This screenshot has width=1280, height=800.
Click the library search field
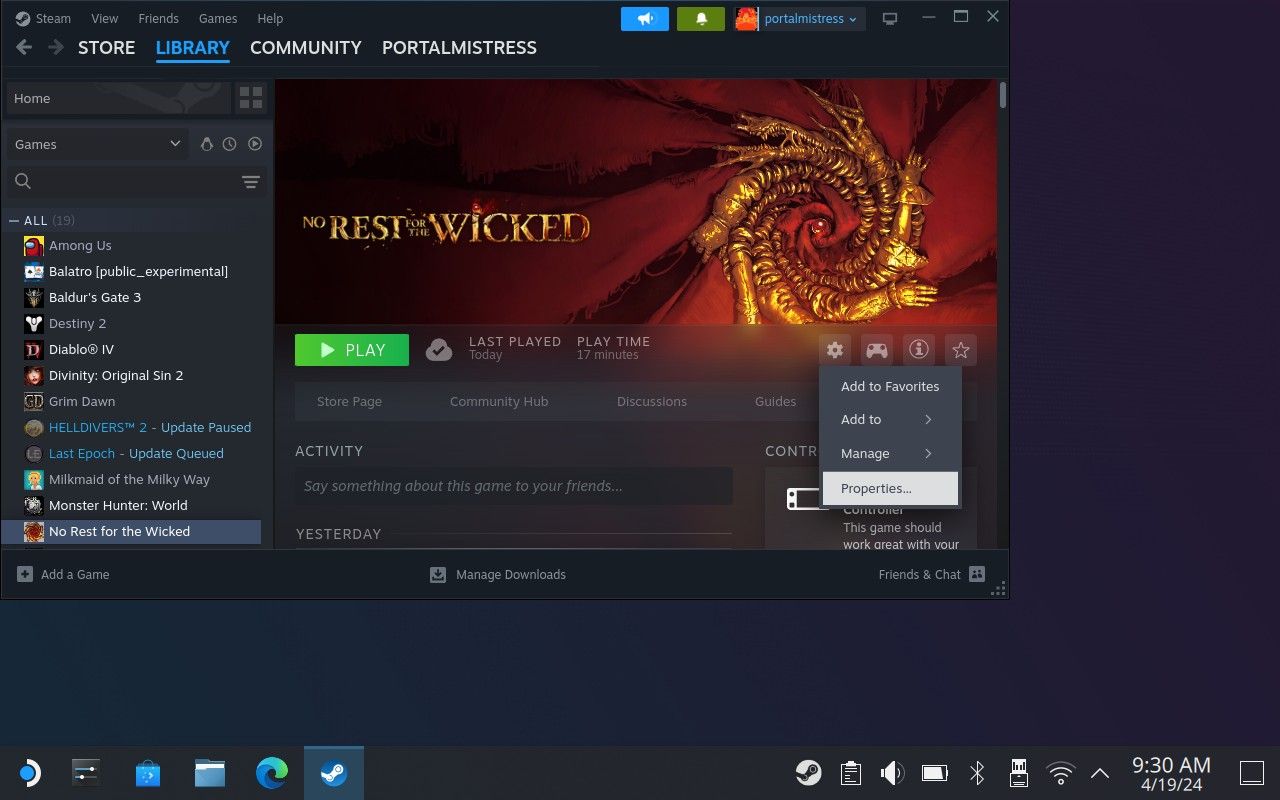tap(122, 181)
